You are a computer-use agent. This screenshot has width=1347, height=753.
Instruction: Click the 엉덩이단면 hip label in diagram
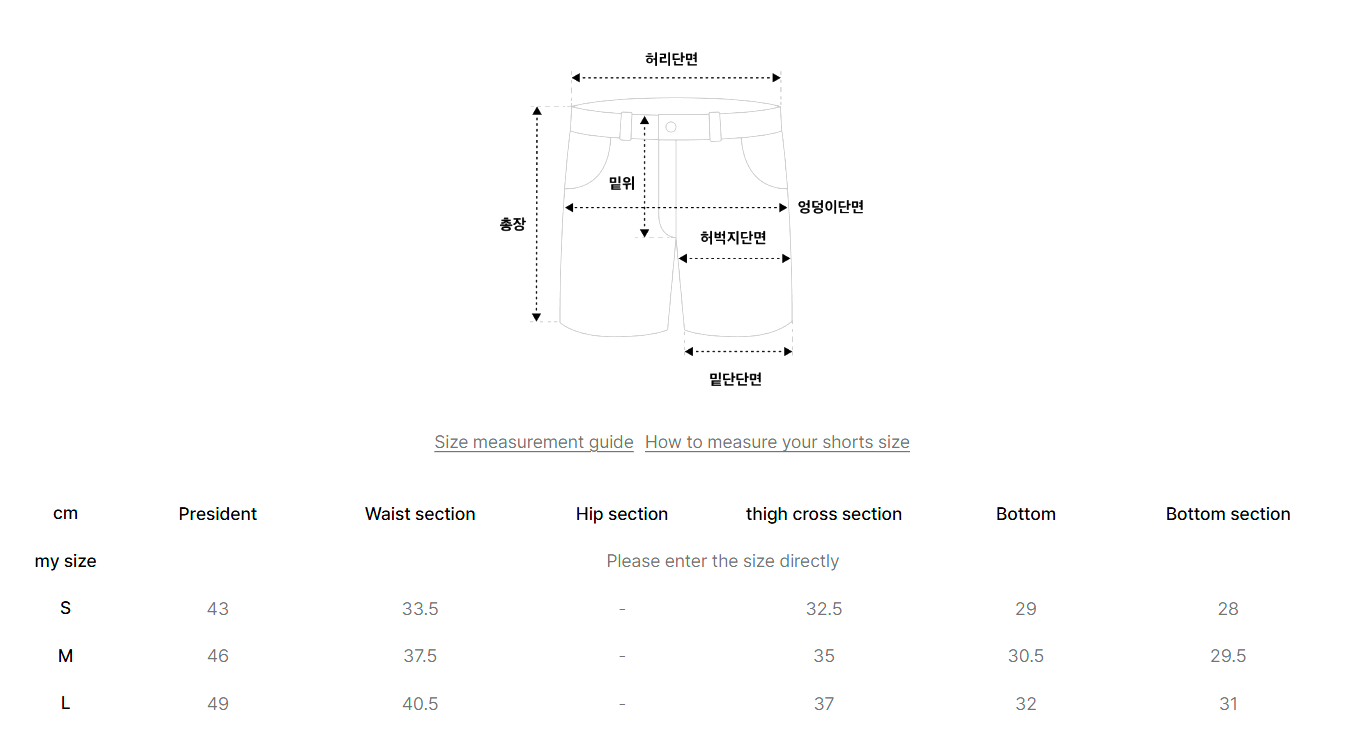coord(830,207)
